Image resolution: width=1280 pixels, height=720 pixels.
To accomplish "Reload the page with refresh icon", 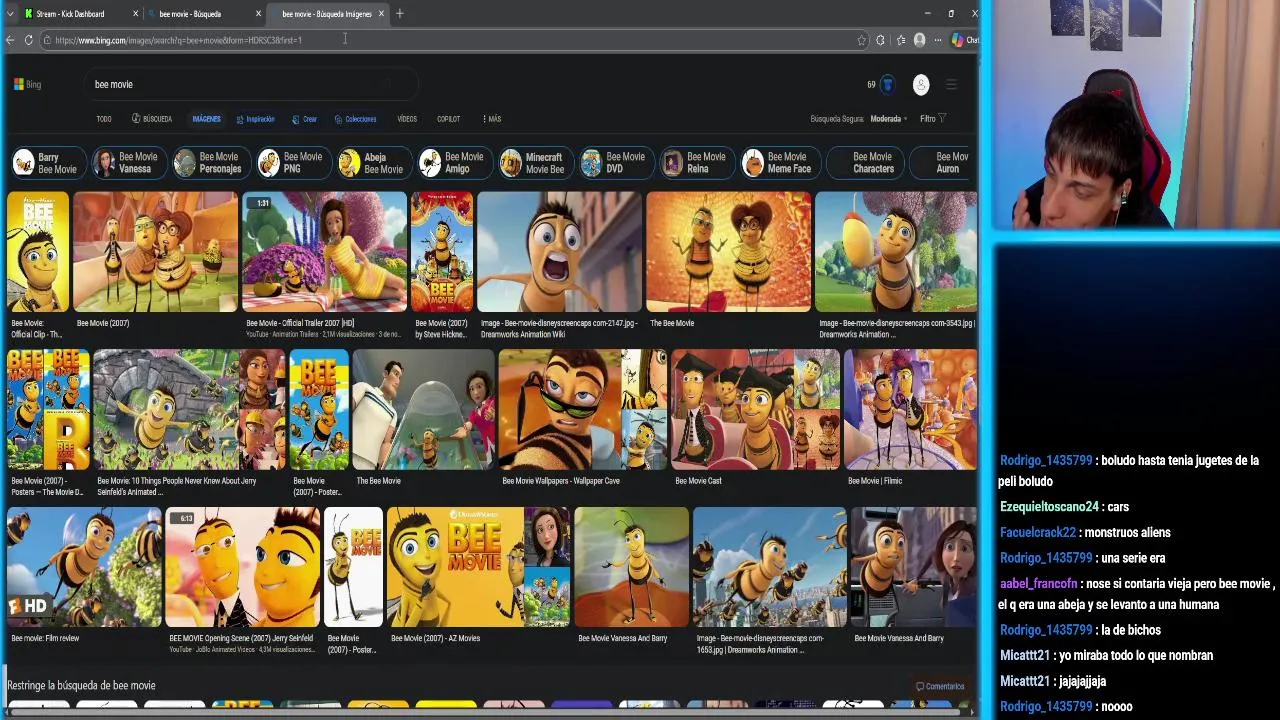I will point(28,40).
